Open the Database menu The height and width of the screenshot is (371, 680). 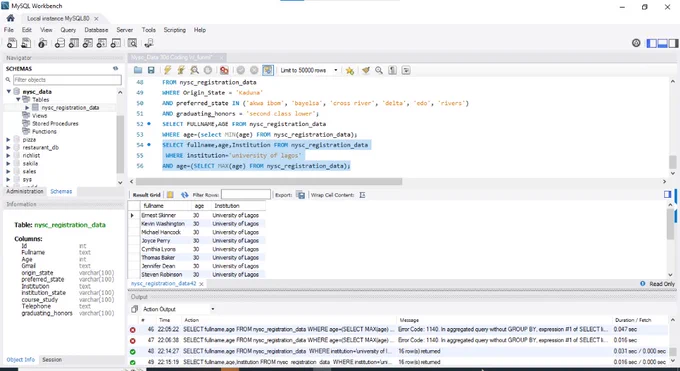(96, 30)
